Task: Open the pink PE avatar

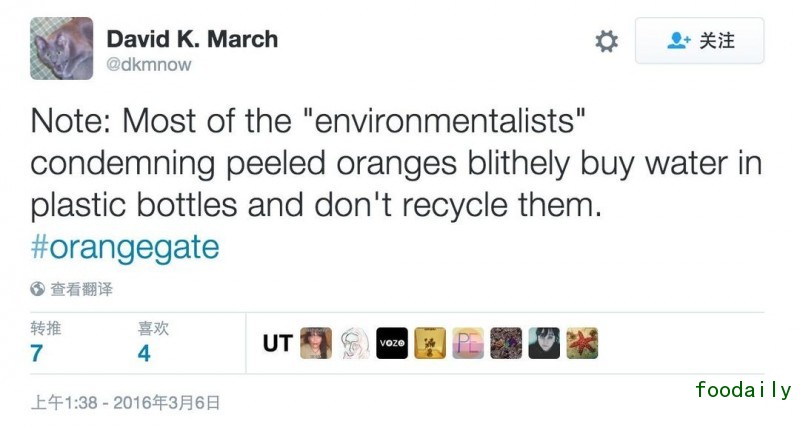Action: point(468,343)
